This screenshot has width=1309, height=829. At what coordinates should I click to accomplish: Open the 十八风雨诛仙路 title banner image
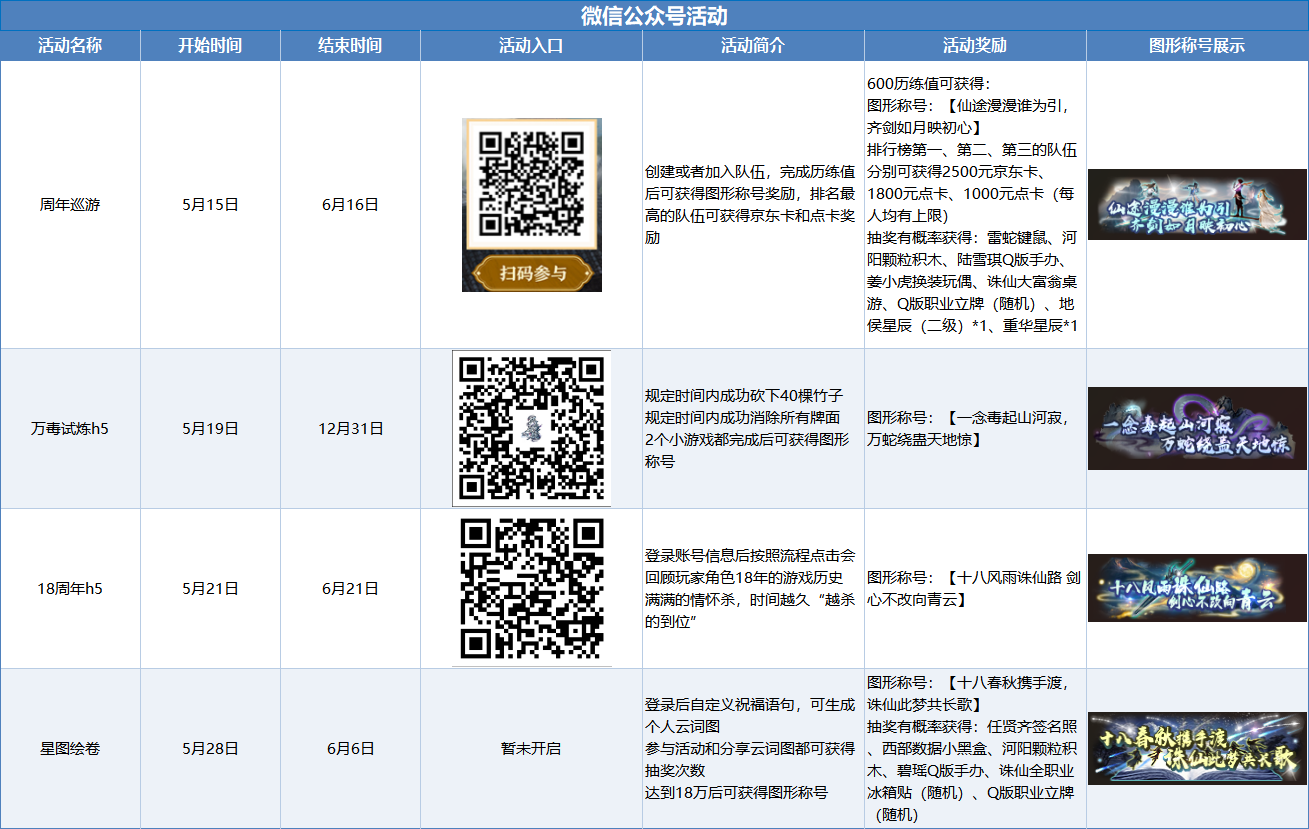1197,588
